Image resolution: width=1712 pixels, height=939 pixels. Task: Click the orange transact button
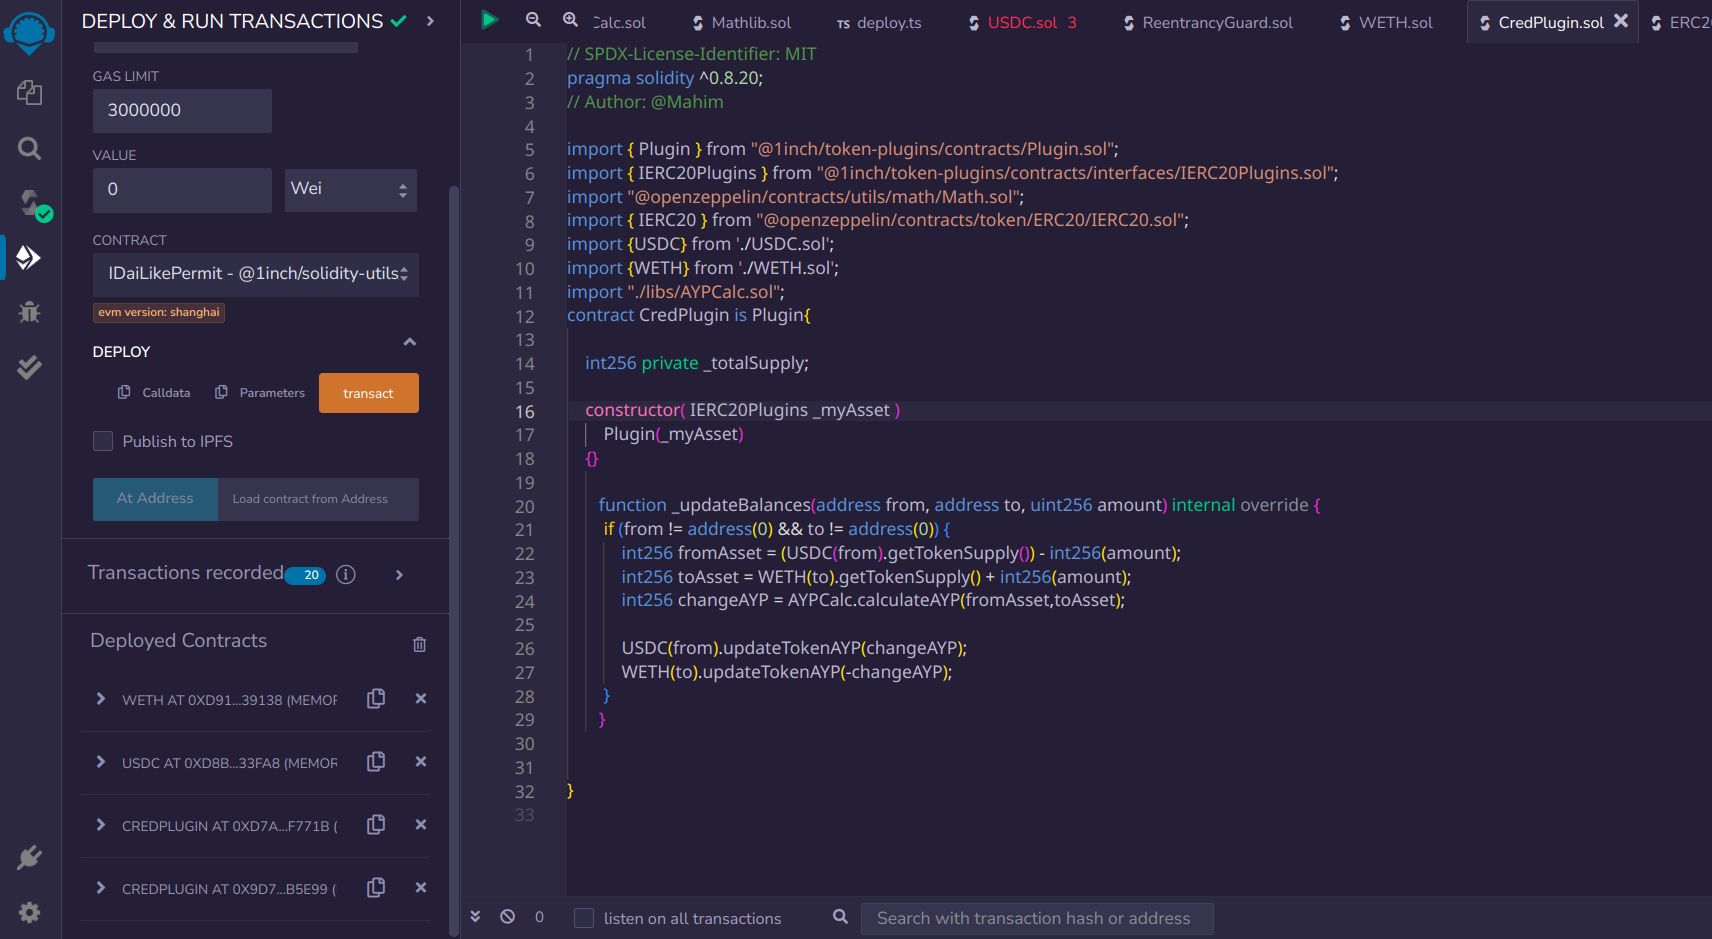pyautogui.click(x=369, y=393)
